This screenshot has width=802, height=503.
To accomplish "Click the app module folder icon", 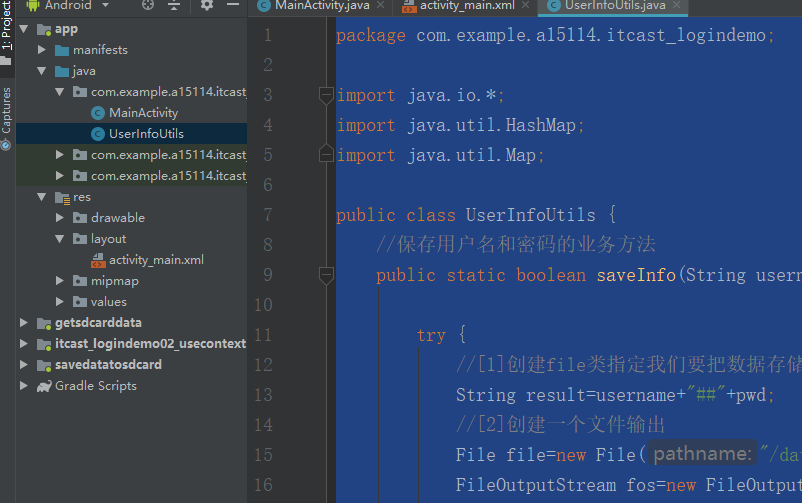I will pos(44,30).
